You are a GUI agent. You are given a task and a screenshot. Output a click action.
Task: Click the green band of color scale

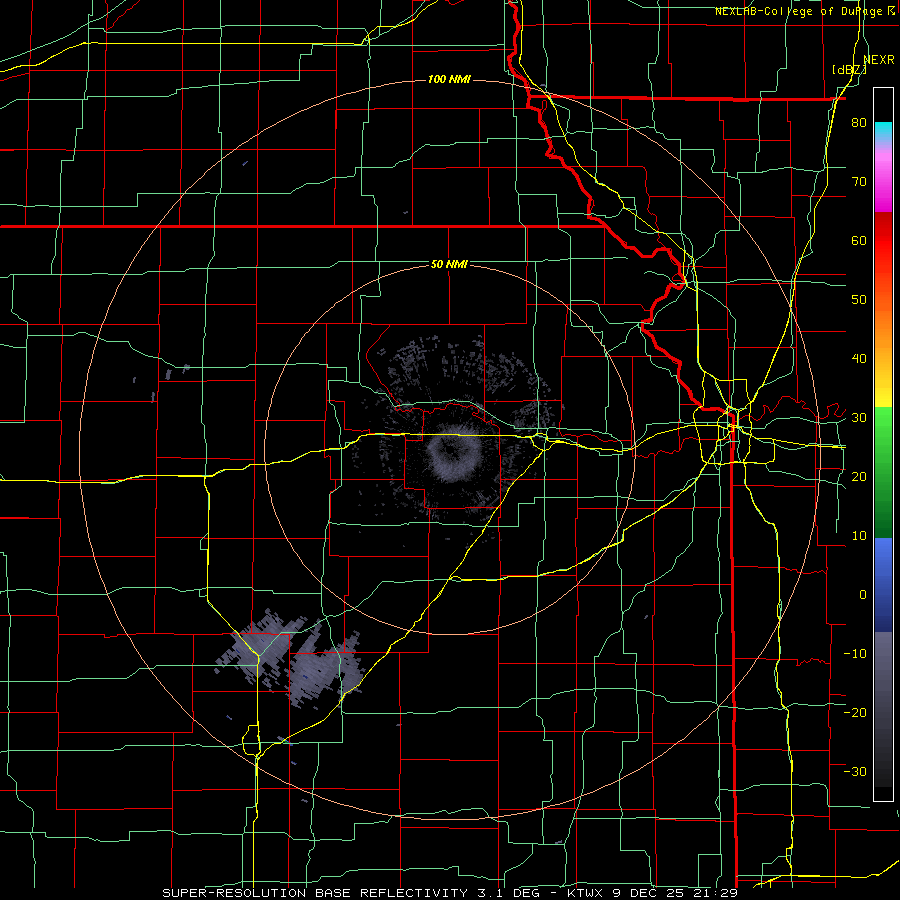pos(883,472)
